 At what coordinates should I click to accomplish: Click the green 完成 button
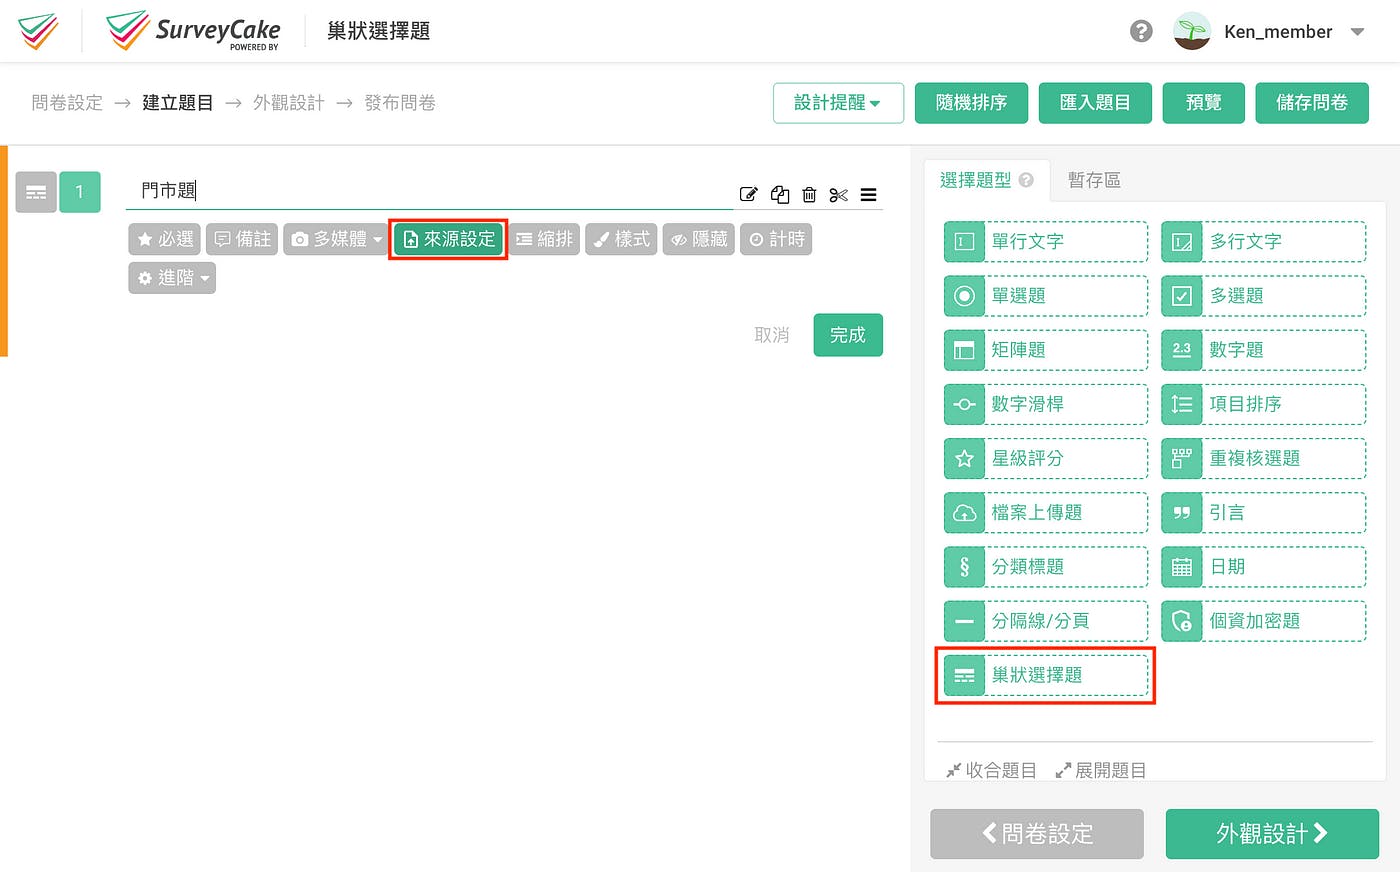click(848, 335)
